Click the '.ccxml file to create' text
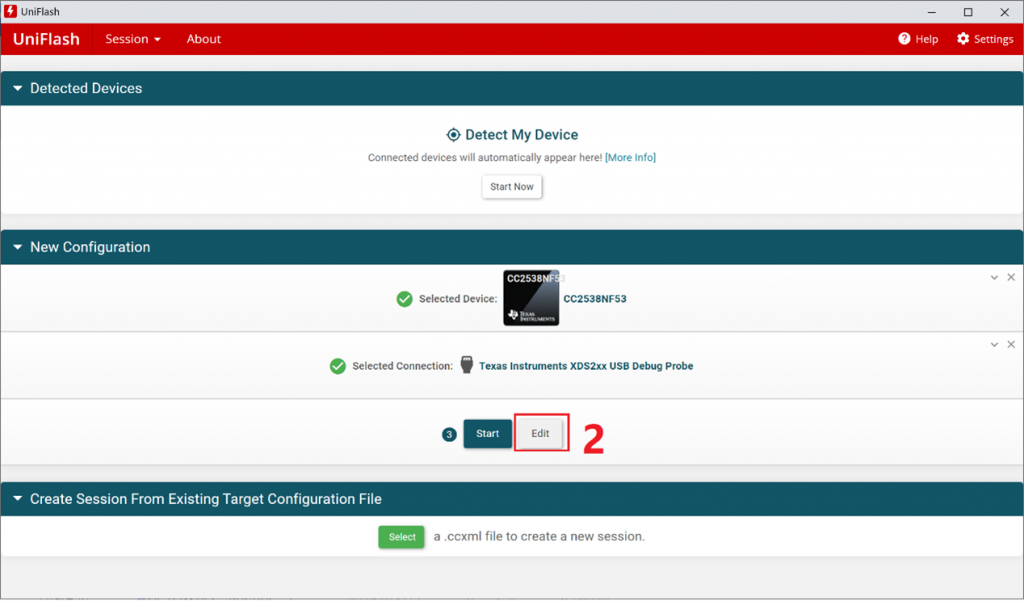This screenshot has height=601, width=1024. click(506, 536)
